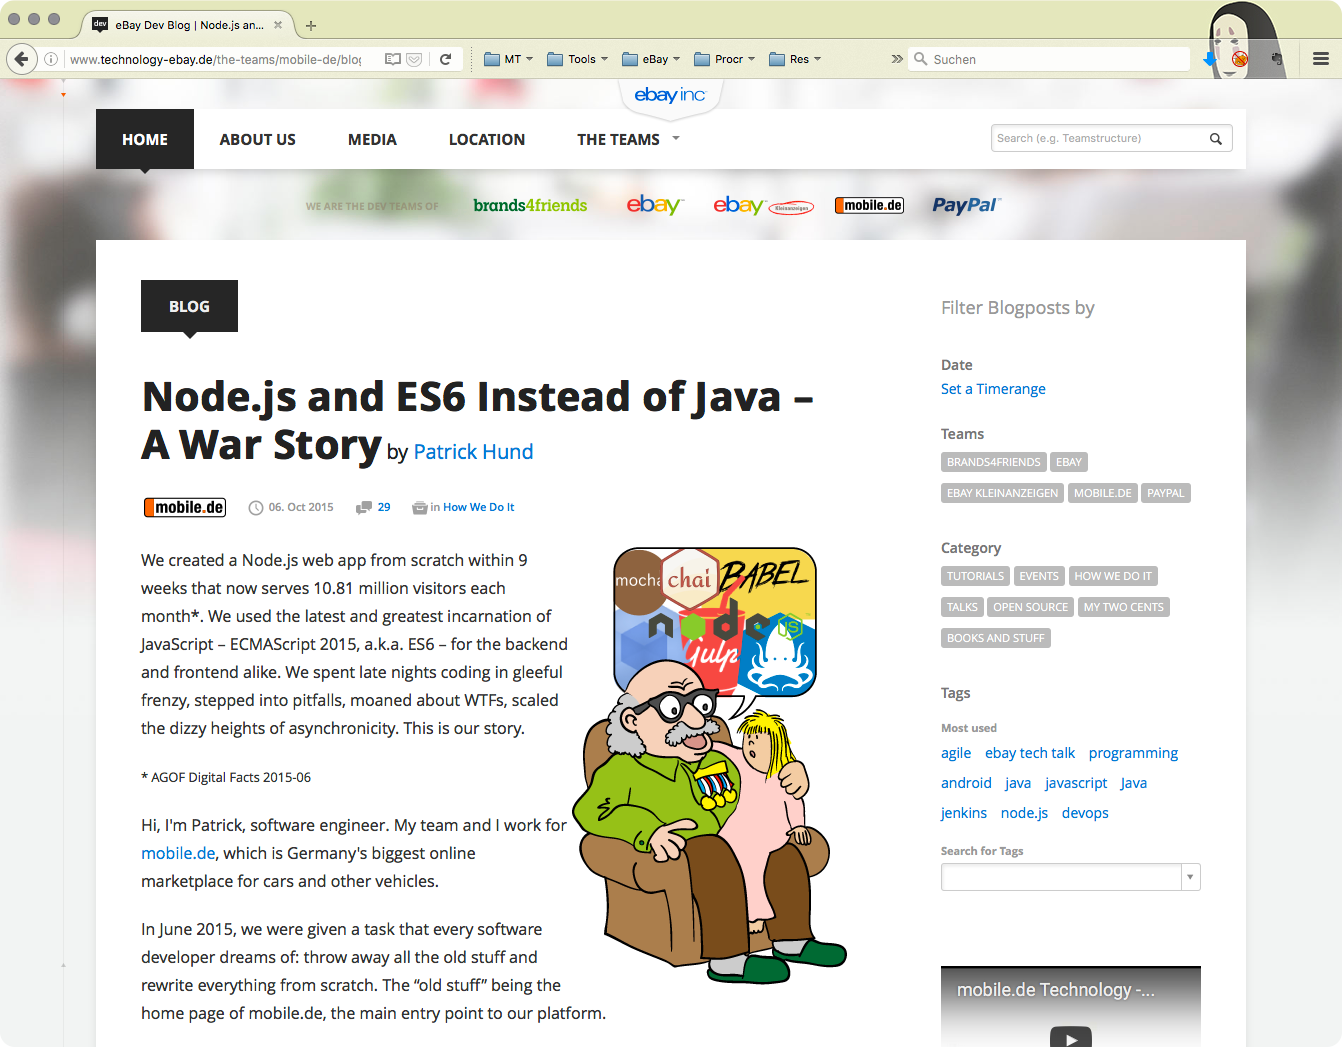Expand the eBay bookmarks folder
The image size is (1342, 1047).
pyautogui.click(x=651, y=59)
